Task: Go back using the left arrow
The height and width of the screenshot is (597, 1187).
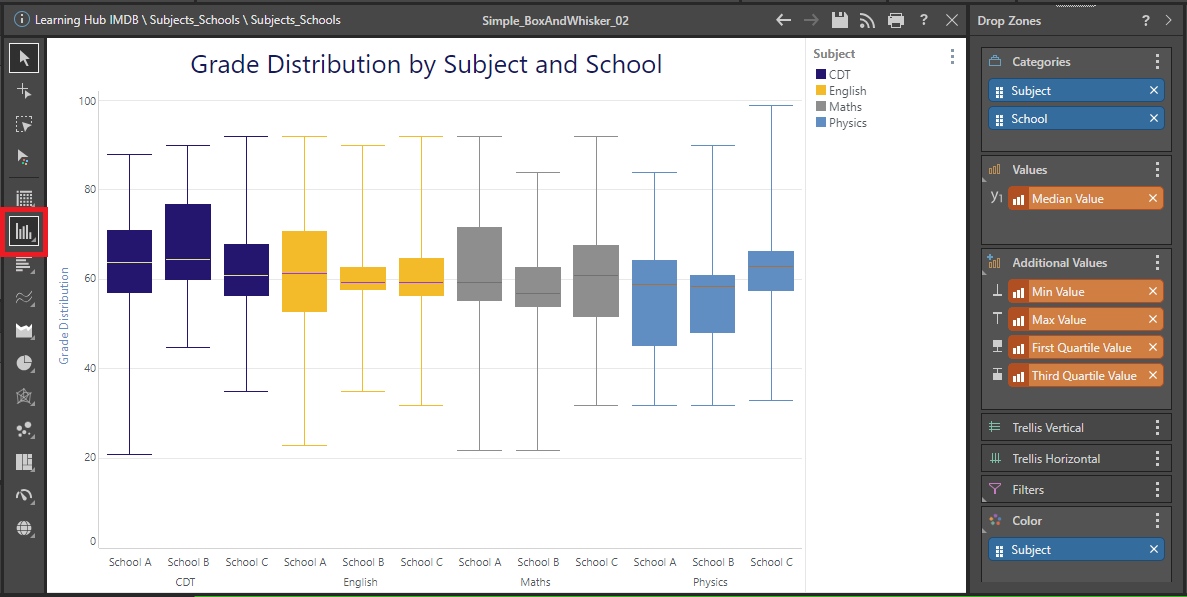Action: 784,20
